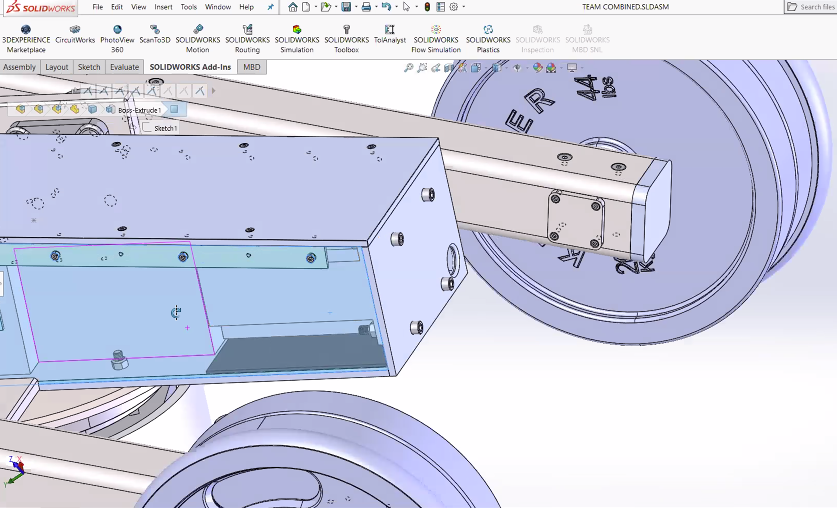Click the Search files input box
The image size is (837, 508).
pyautogui.click(x=817, y=7)
